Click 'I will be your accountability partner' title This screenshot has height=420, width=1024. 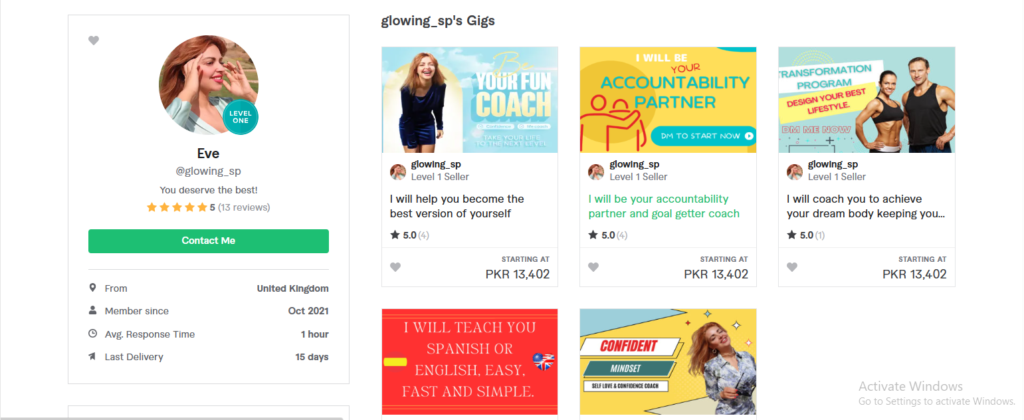click(664, 206)
